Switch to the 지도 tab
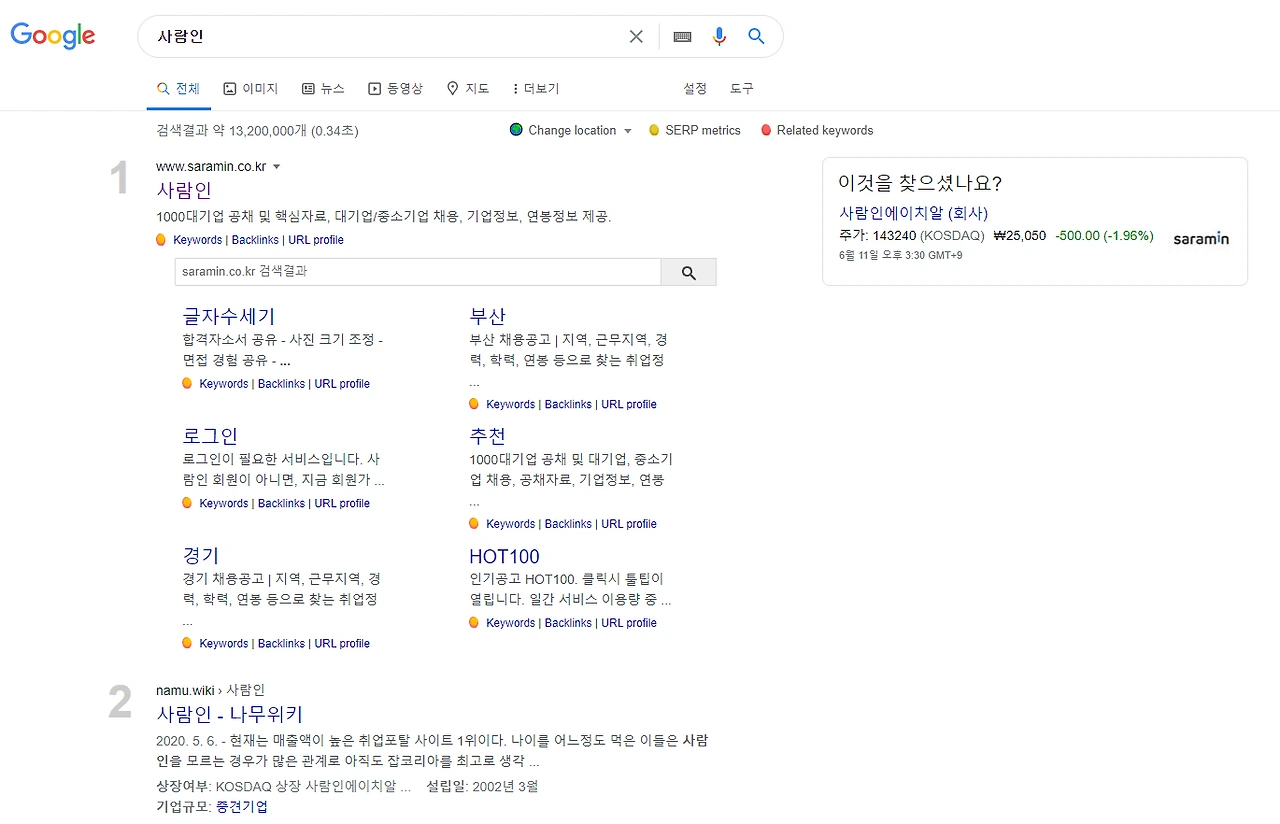The width and height of the screenshot is (1280, 824). tap(468, 89)
